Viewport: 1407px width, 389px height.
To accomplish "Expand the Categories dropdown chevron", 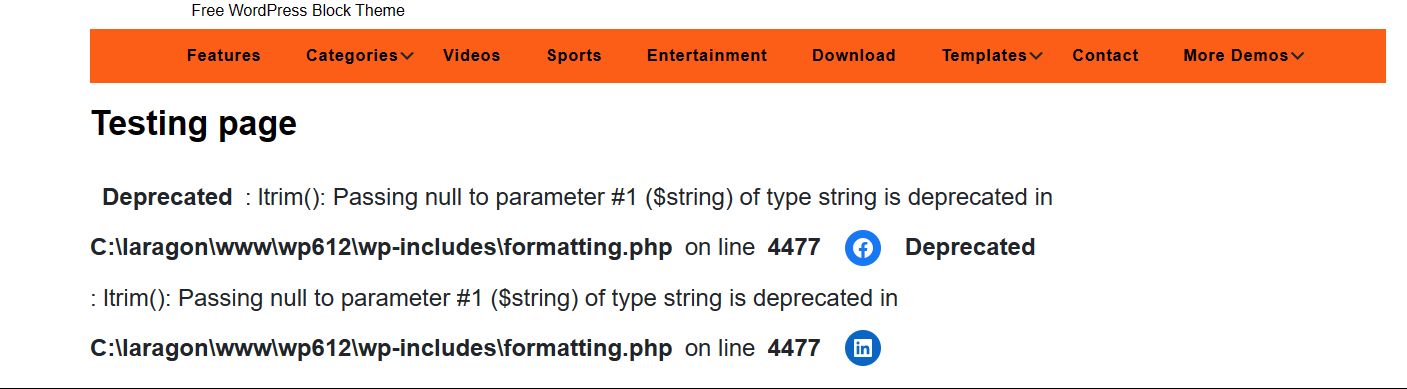I will (x=407, y=56).
